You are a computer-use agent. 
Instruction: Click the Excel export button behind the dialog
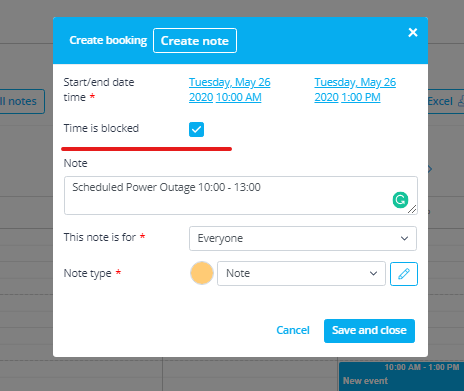click(446, 101)
